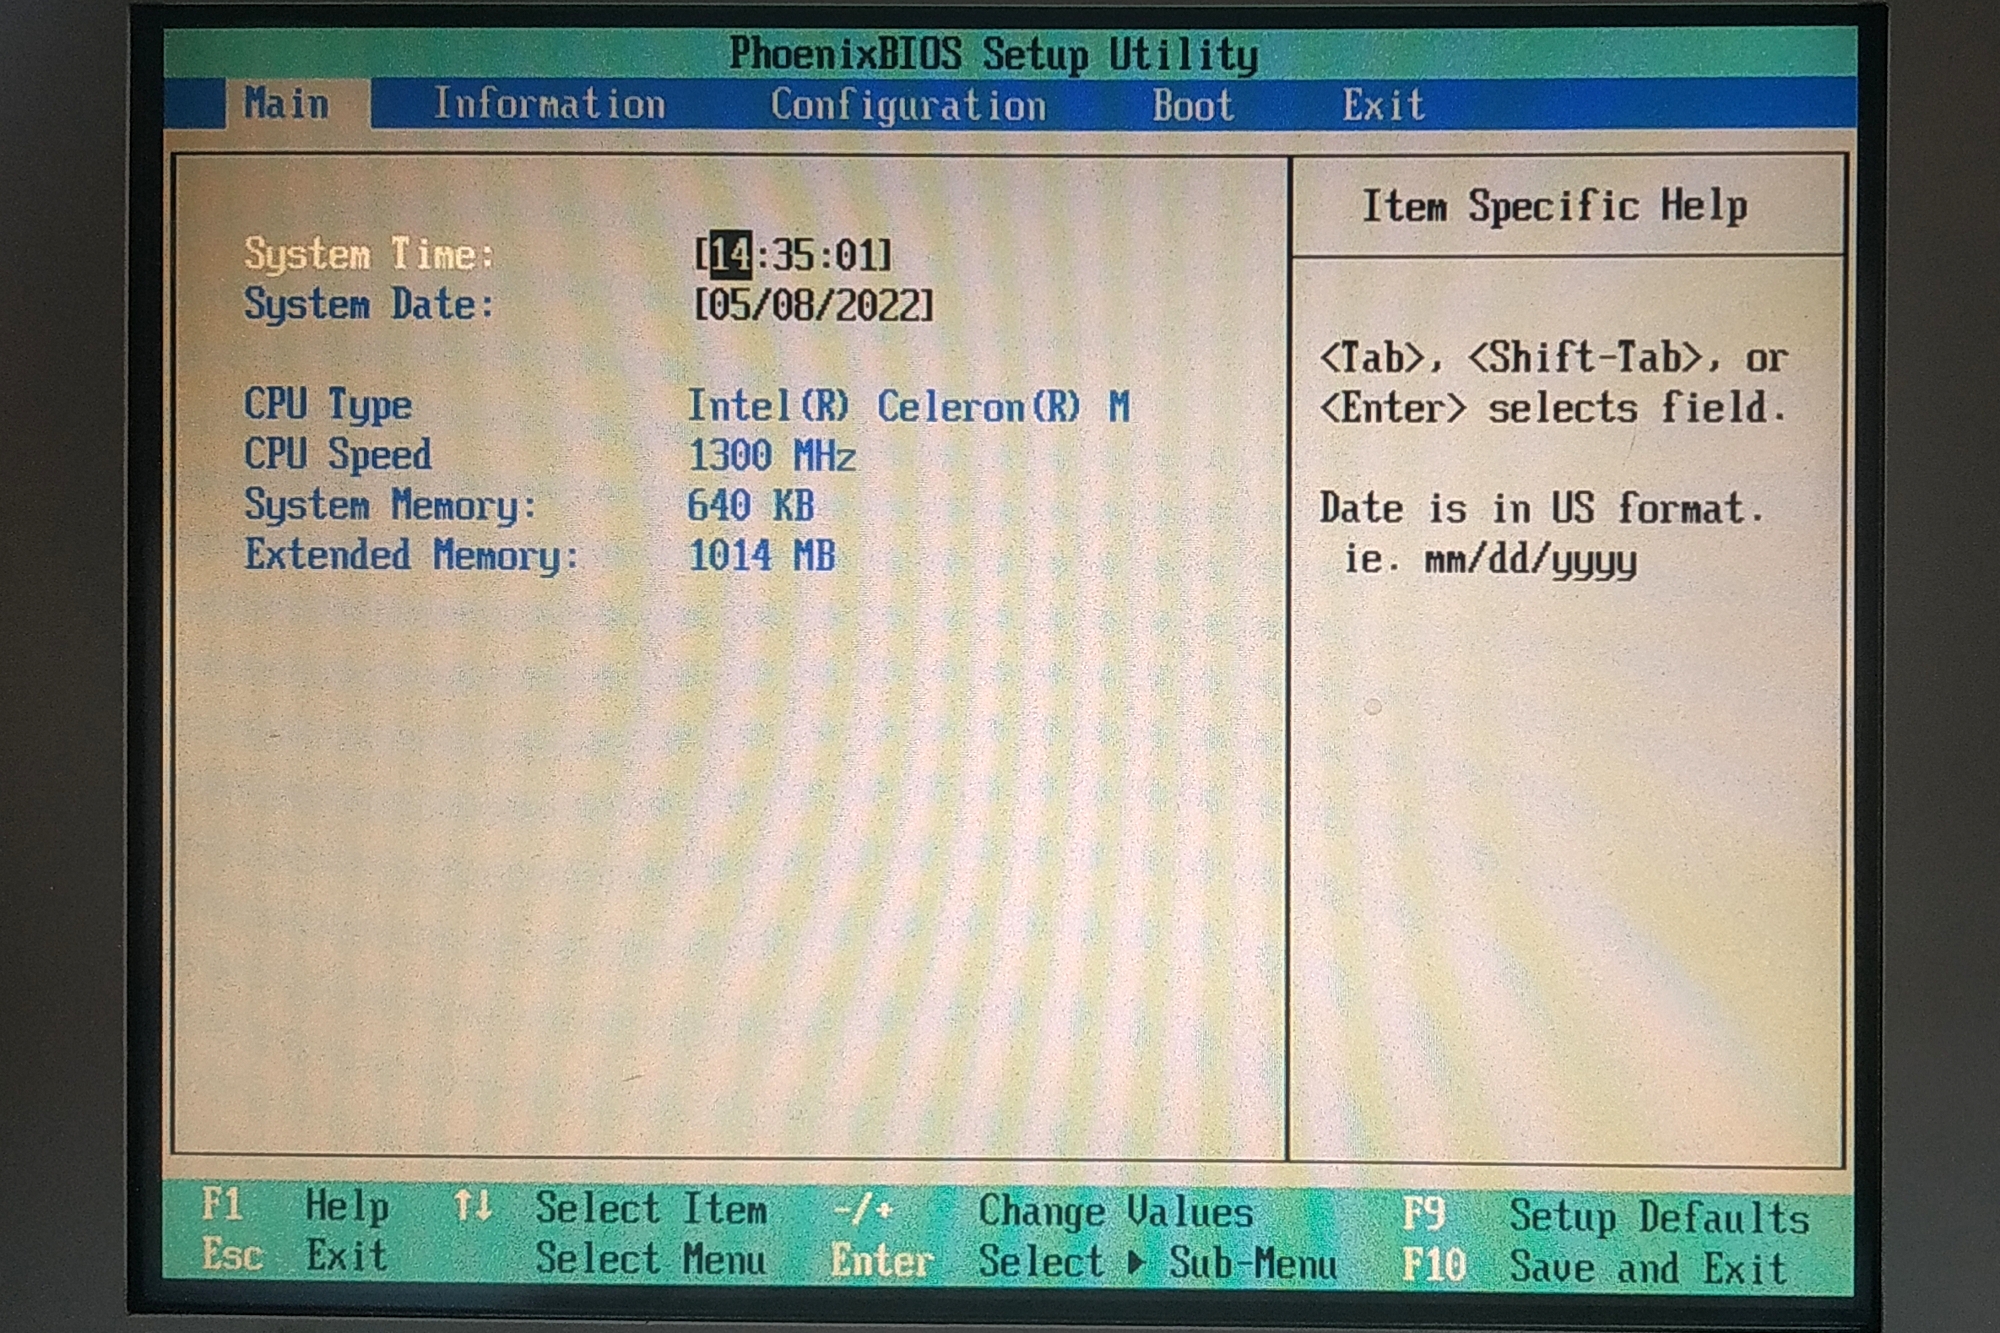
Task: Click the System Date label
Action: click(x=369, y=305)
